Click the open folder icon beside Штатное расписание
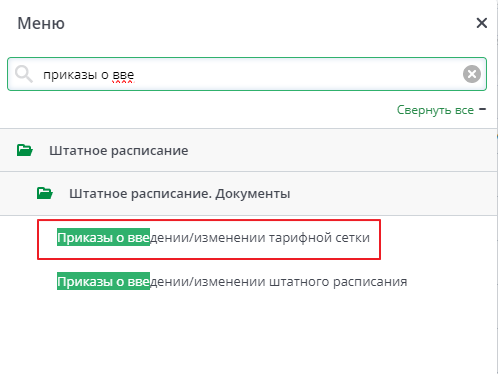The width and height of the screenshot is (498, 374). coord(25,150)
